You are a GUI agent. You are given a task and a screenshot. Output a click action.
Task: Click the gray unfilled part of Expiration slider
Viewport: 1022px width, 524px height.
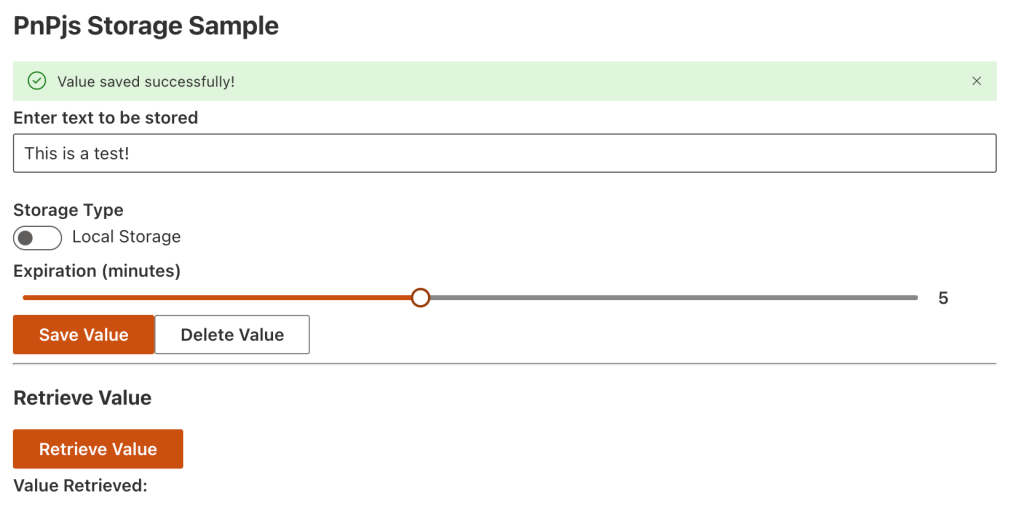(670, 298)
